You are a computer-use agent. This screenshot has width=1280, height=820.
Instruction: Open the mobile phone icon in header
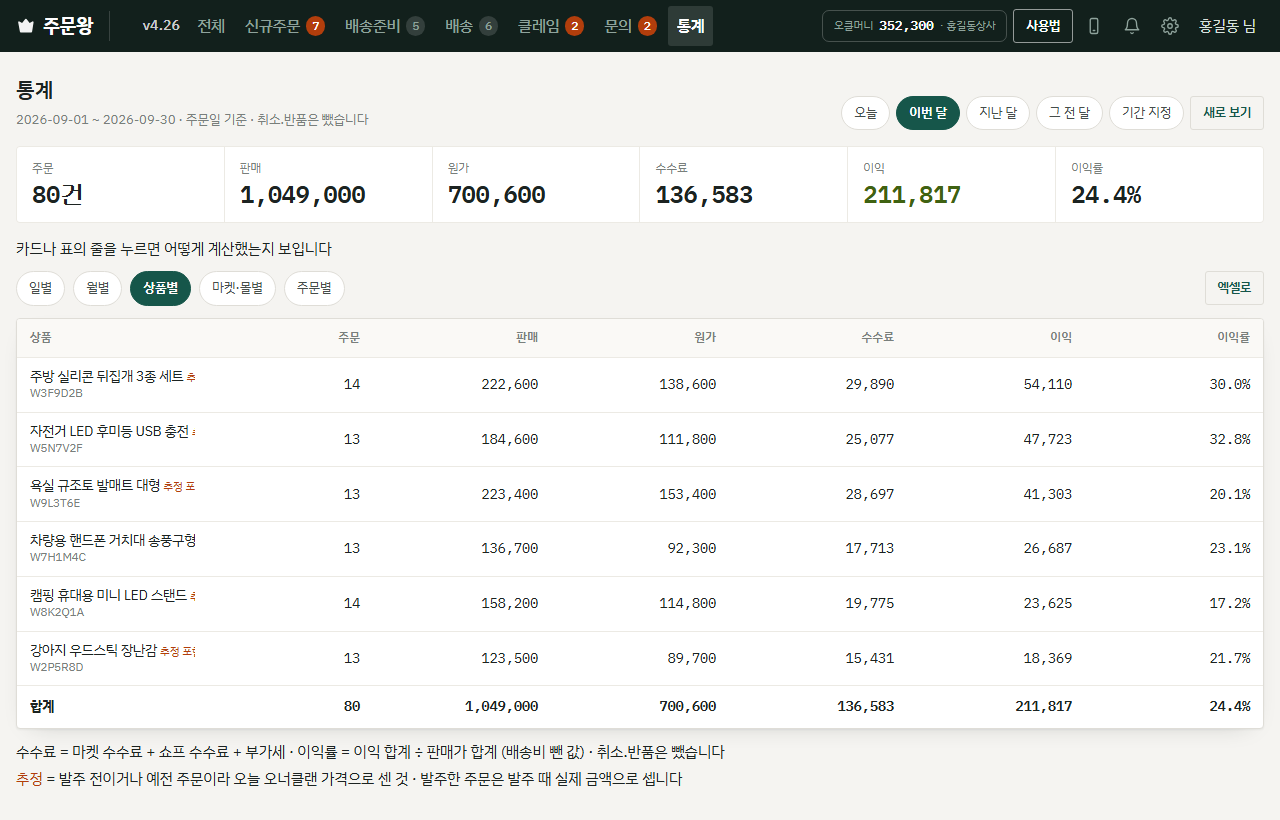coord(1094,26)
